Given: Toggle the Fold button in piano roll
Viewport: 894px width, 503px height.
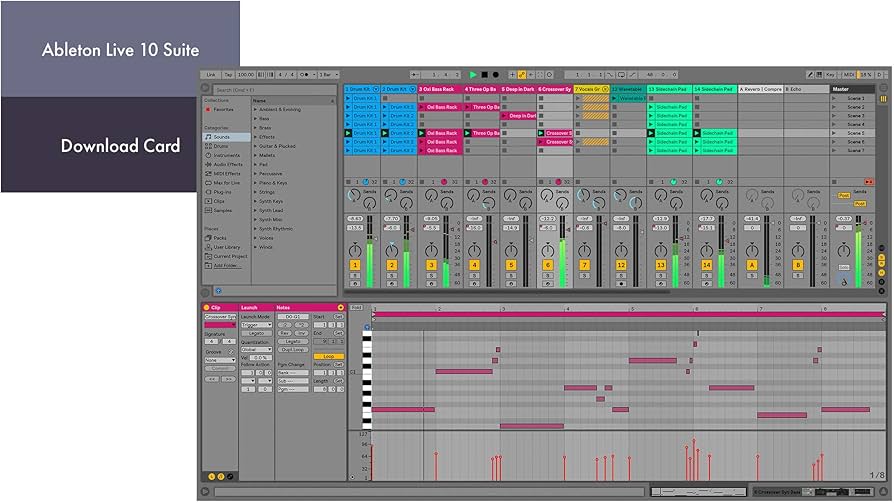Looking at the screenshot, I should point(357,307).
